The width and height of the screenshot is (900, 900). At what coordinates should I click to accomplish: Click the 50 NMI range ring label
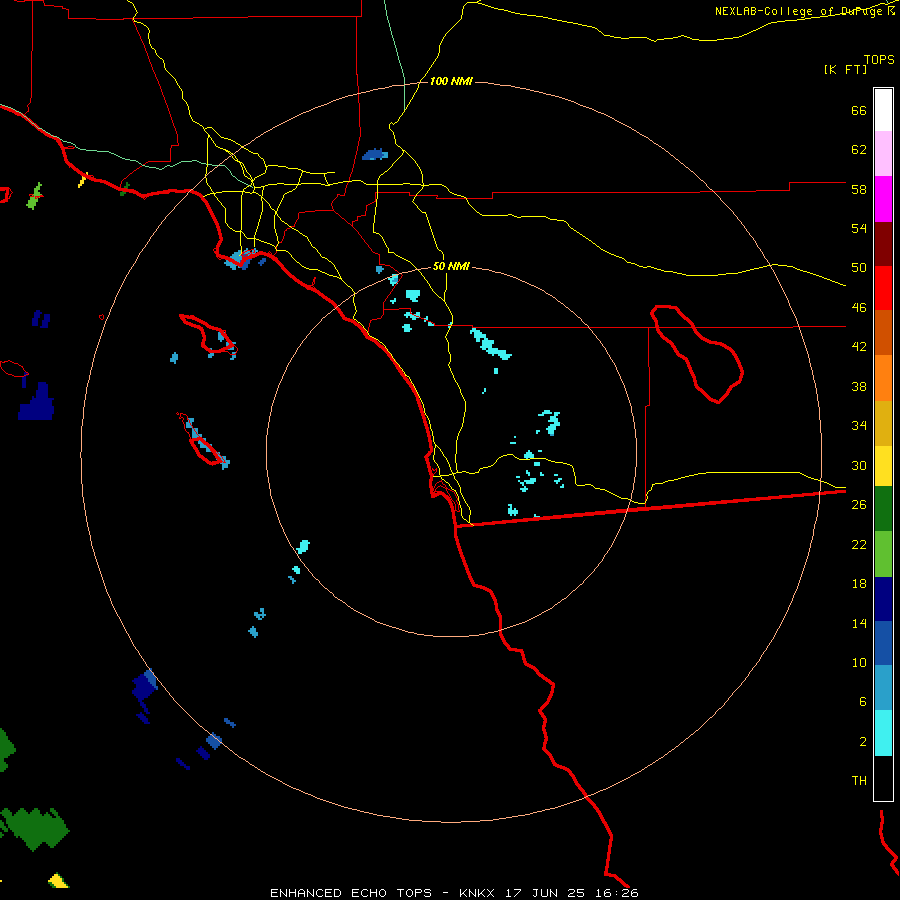coord(451,266)
